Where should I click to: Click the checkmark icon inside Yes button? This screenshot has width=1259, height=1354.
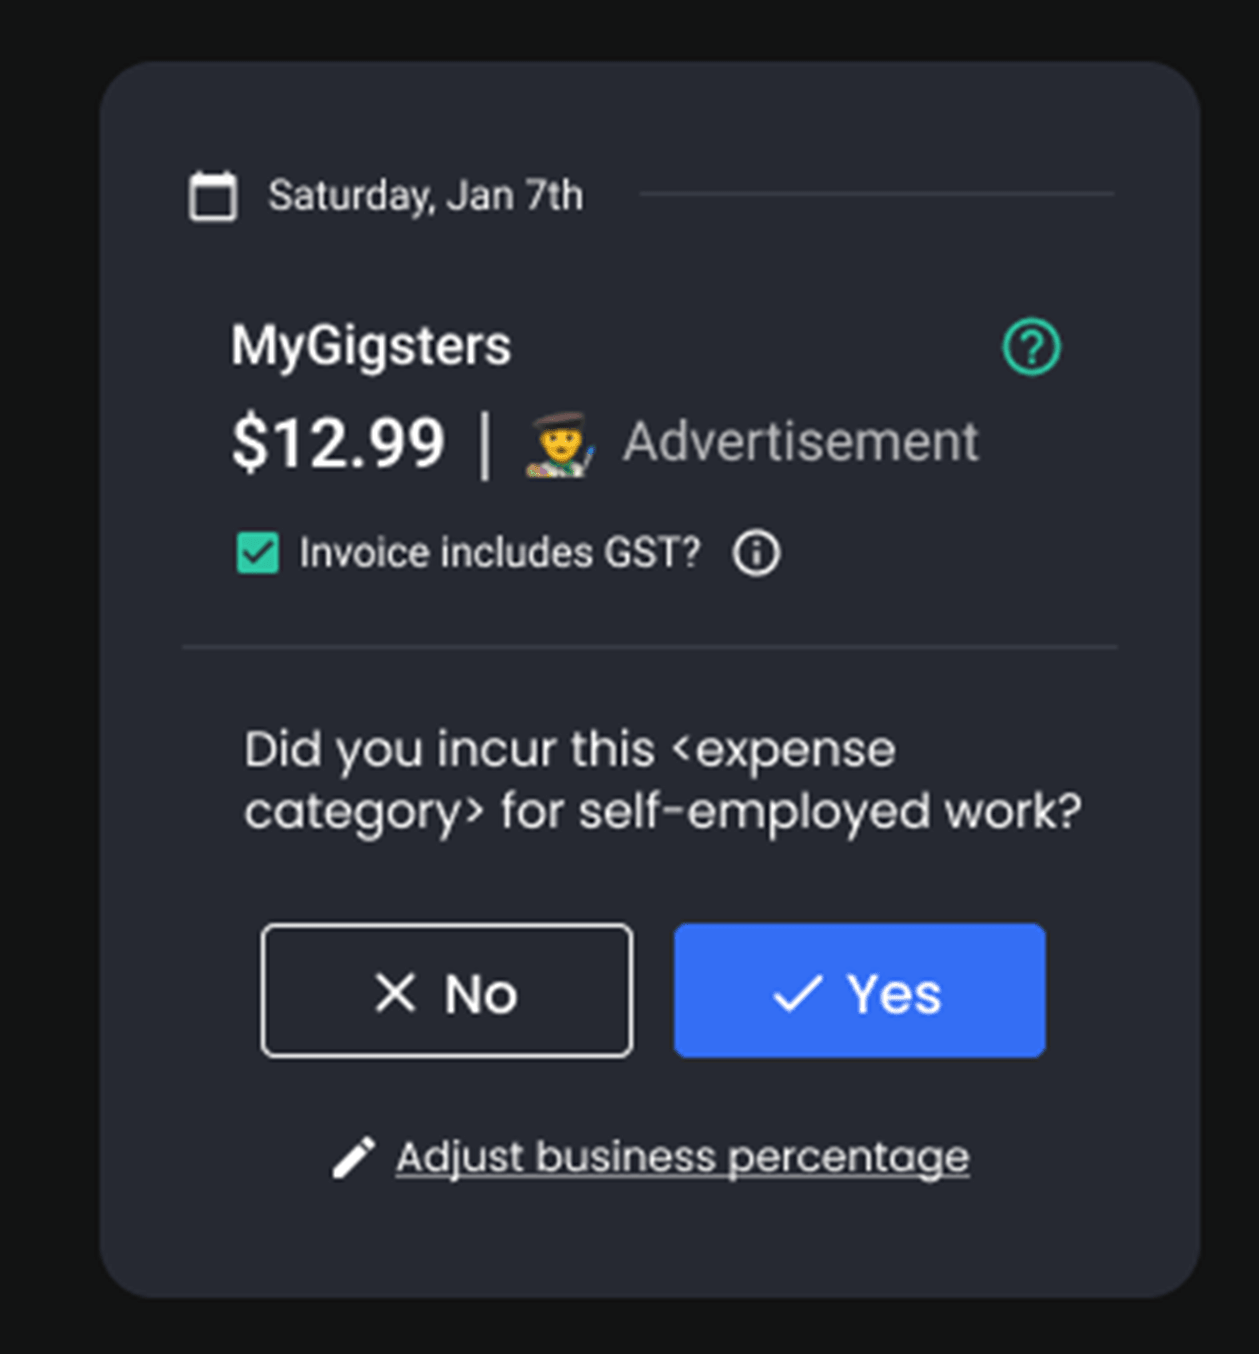[797, 994]
